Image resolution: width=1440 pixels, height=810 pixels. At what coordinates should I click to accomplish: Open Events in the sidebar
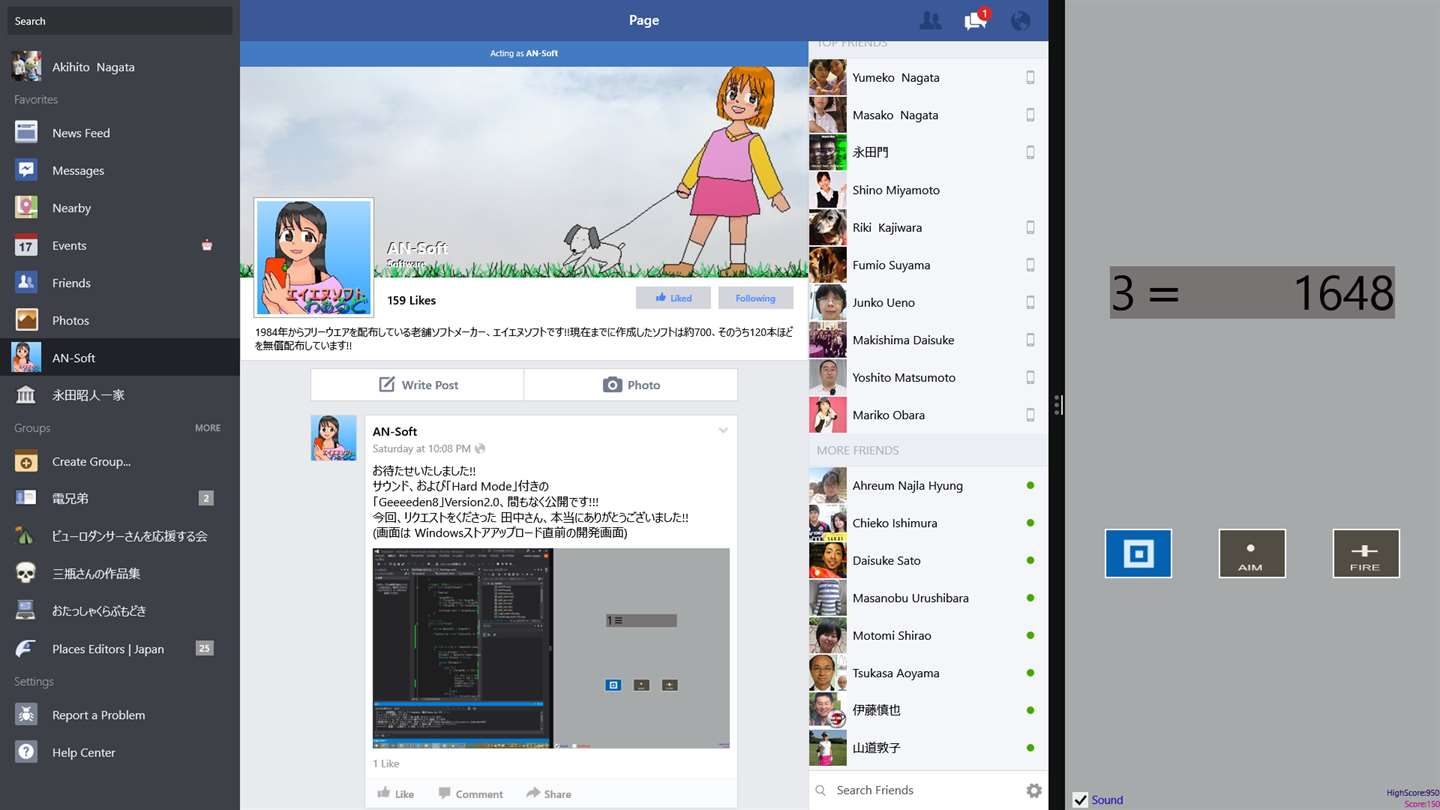coord(120,245)
